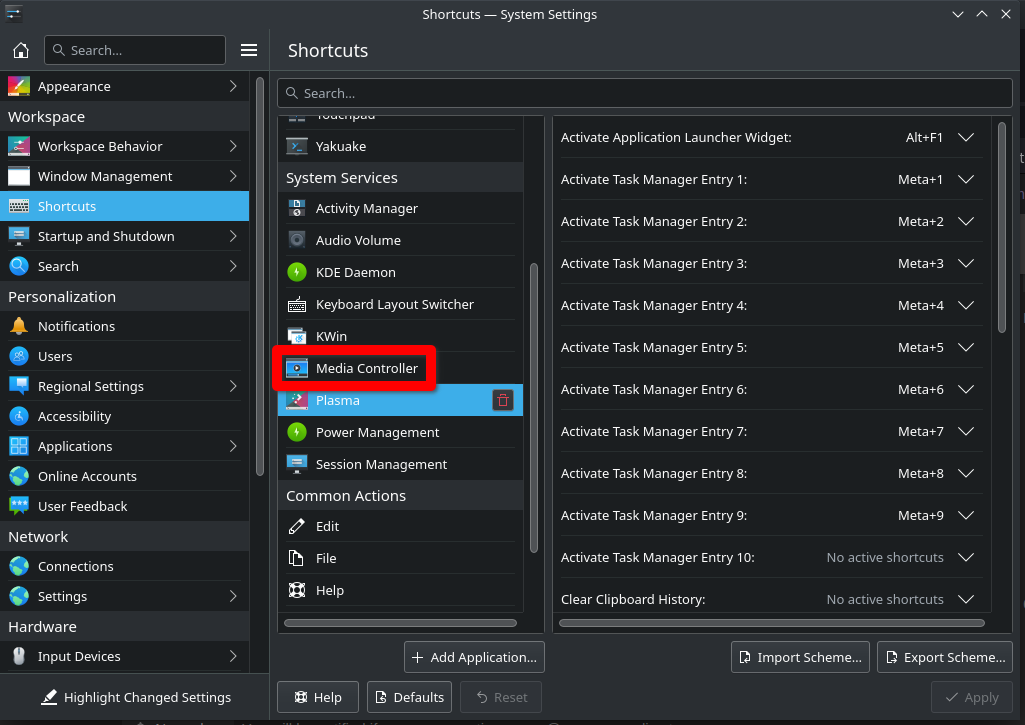Click the Regional Settings icon

click(x=19, y=386)
